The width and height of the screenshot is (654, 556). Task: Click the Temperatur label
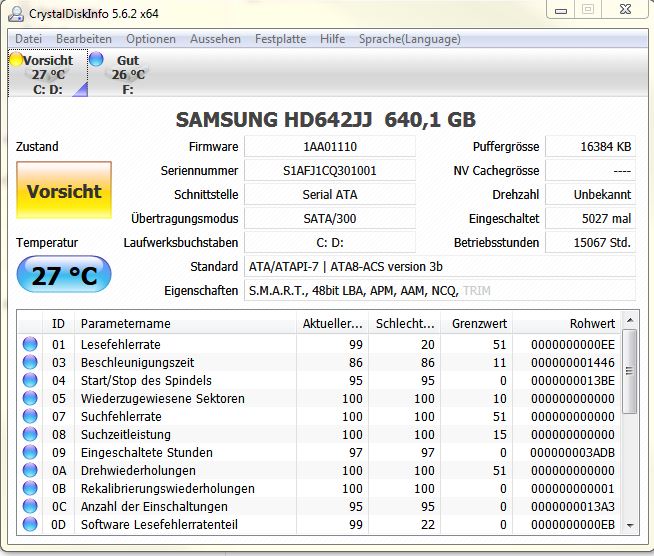coord(47,242)
